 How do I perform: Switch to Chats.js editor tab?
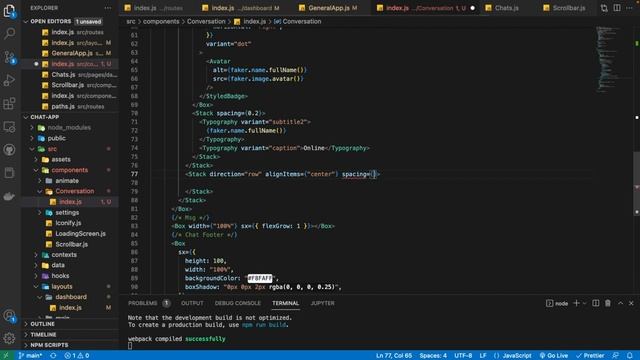click(507, 8)
